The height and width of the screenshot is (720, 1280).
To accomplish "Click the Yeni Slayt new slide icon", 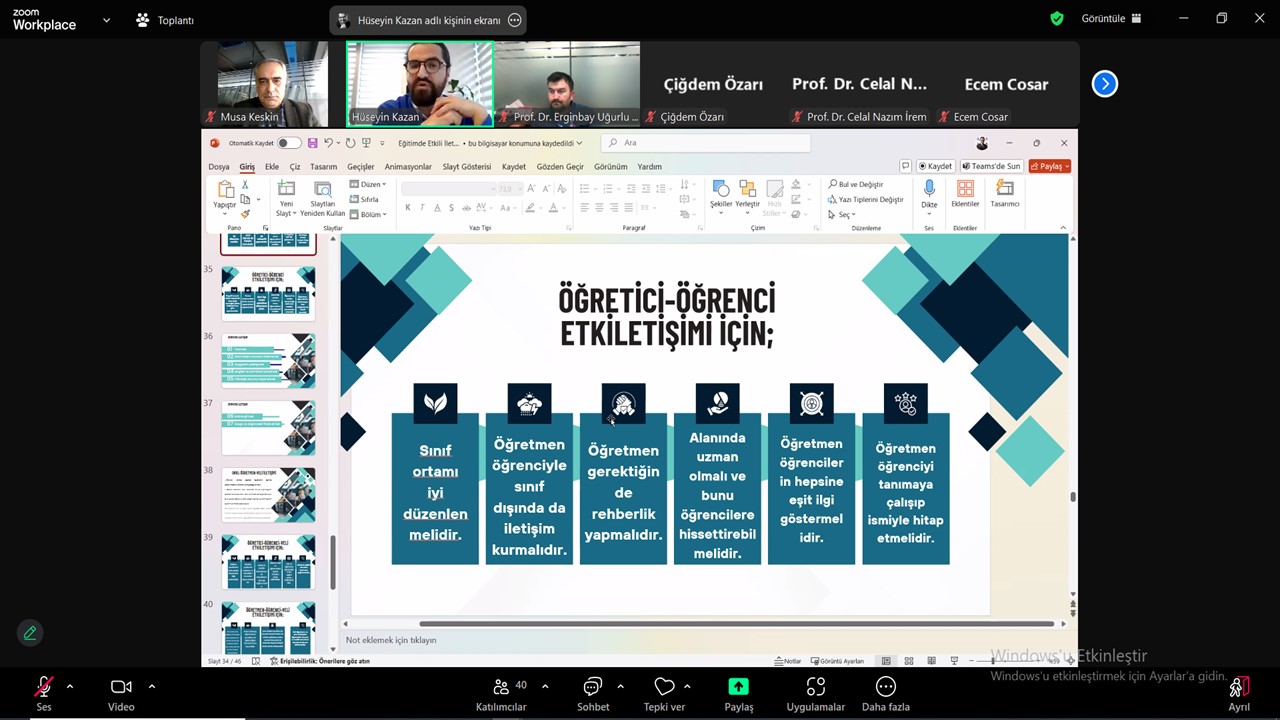I will [286, 189].
